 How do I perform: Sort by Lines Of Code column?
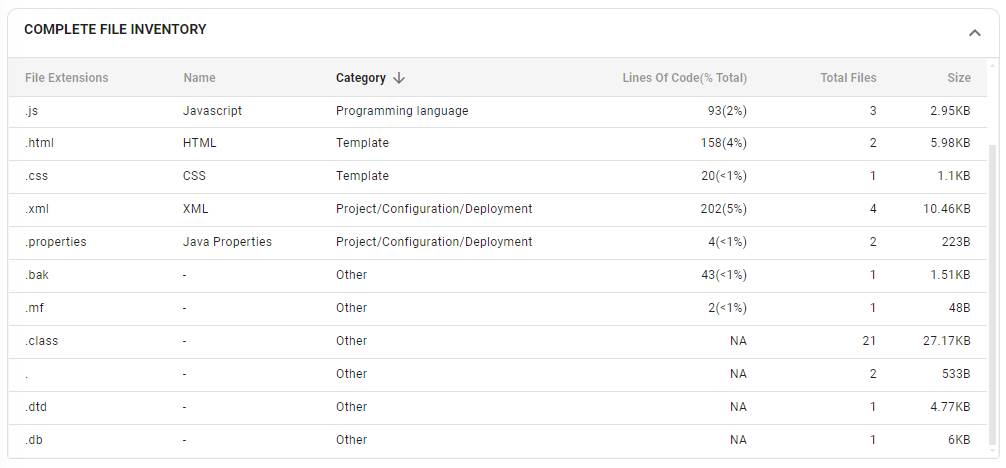click(684, 78)
